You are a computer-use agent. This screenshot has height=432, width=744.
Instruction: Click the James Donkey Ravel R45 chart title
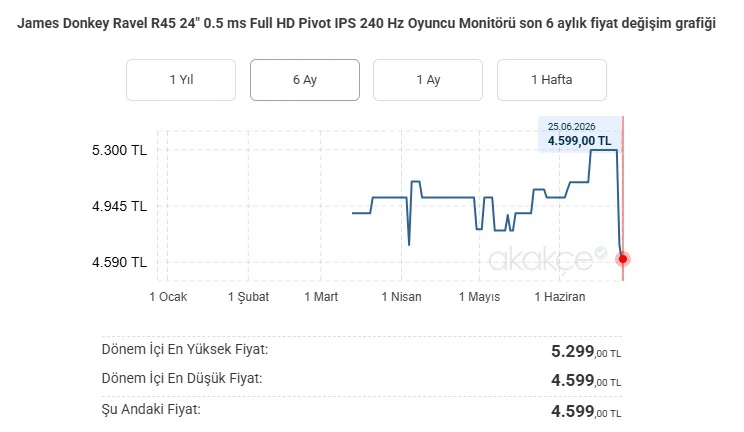tap(366, 23)
